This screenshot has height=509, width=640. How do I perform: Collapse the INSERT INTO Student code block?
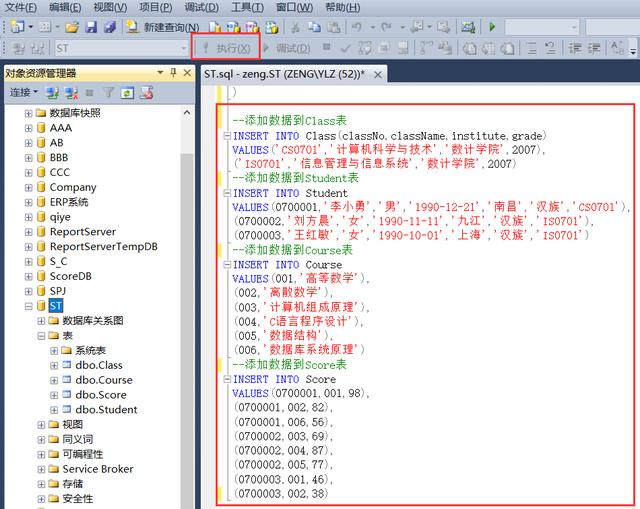click(227, 193)
